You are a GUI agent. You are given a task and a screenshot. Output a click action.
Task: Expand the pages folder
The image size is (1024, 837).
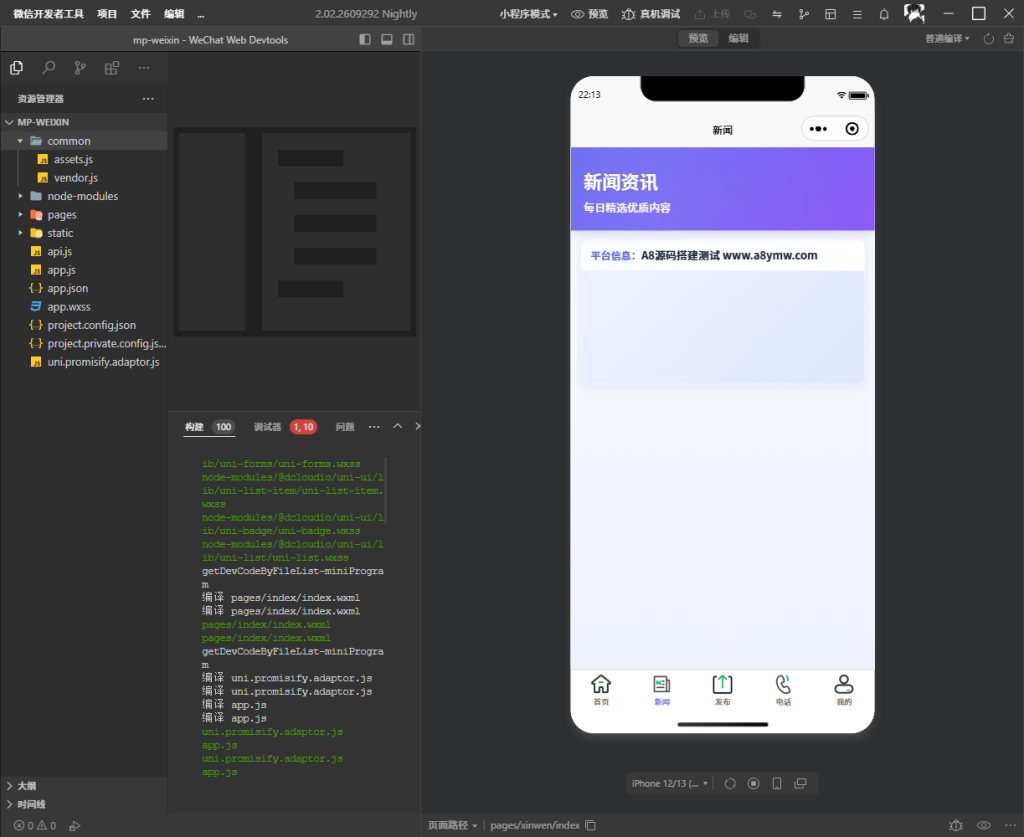point(20,214)
